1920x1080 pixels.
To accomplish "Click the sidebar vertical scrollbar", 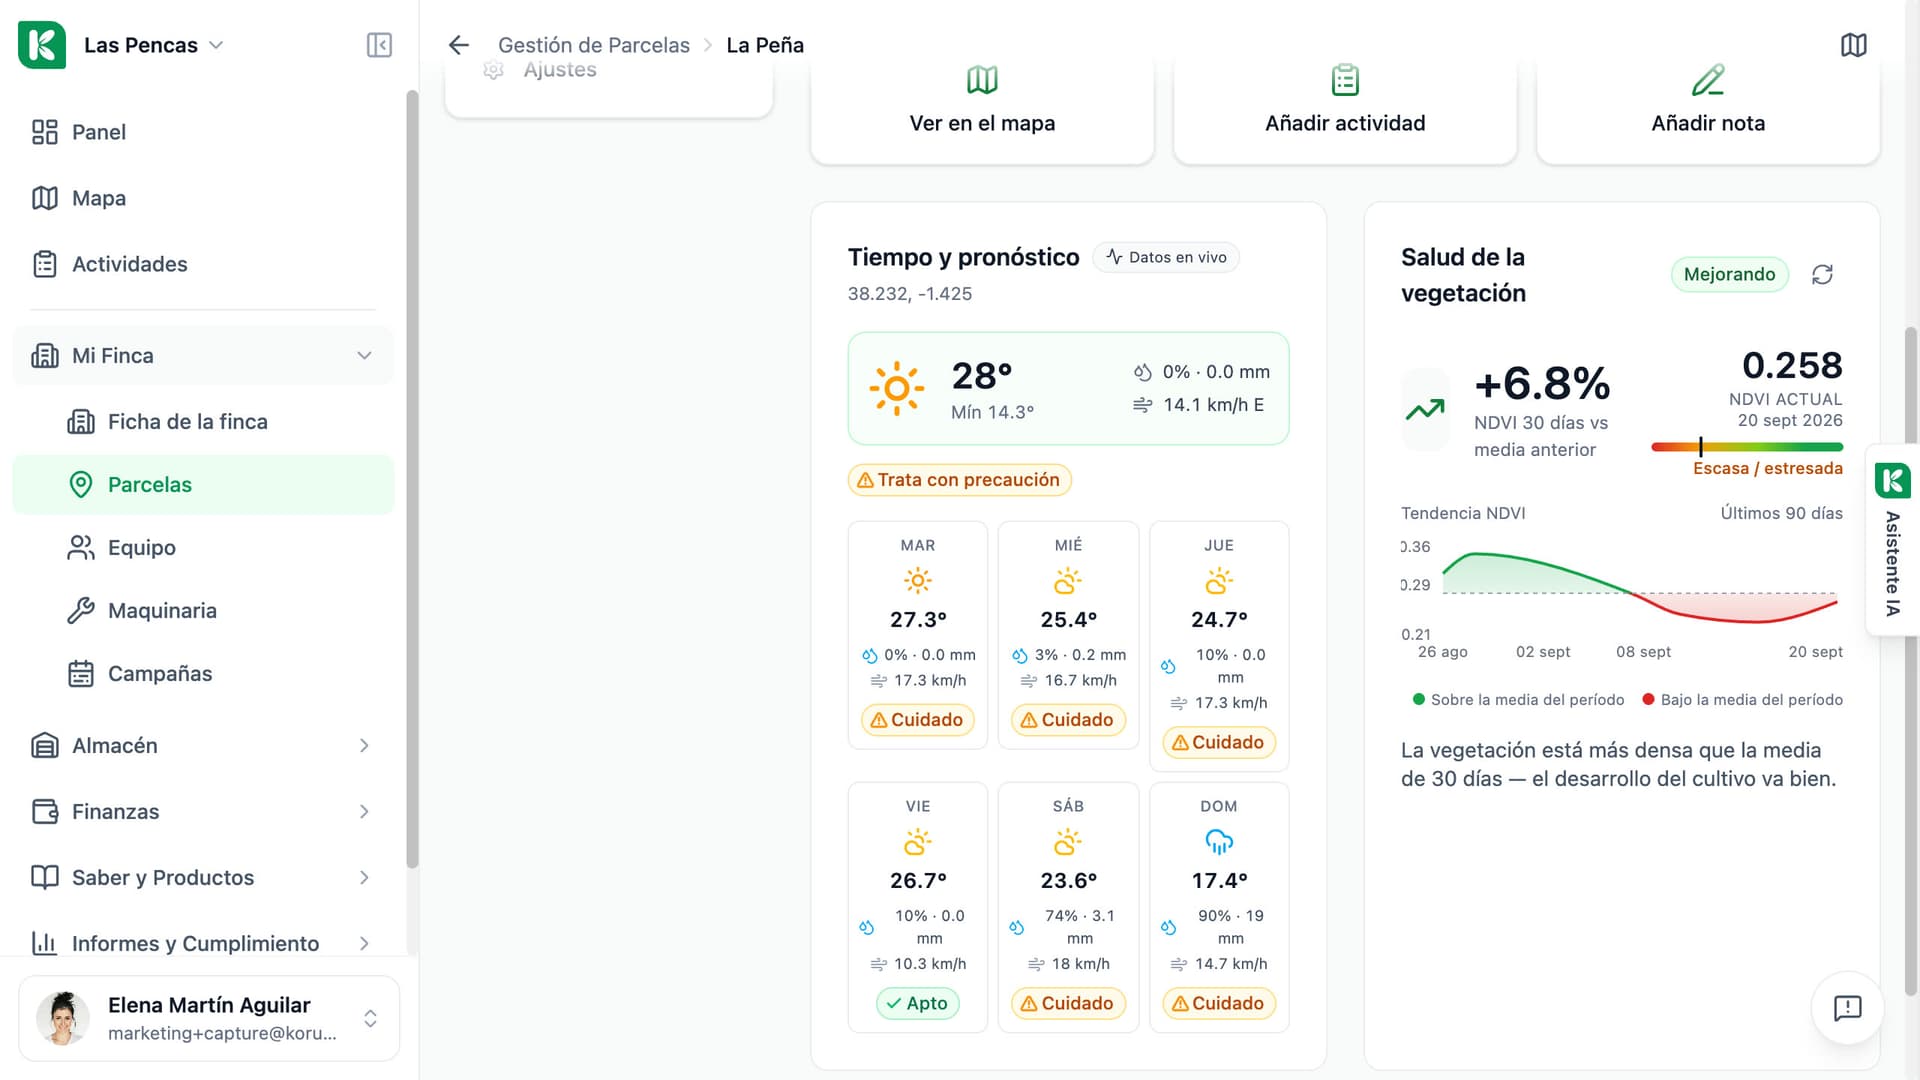I will (x=412, y=480).
